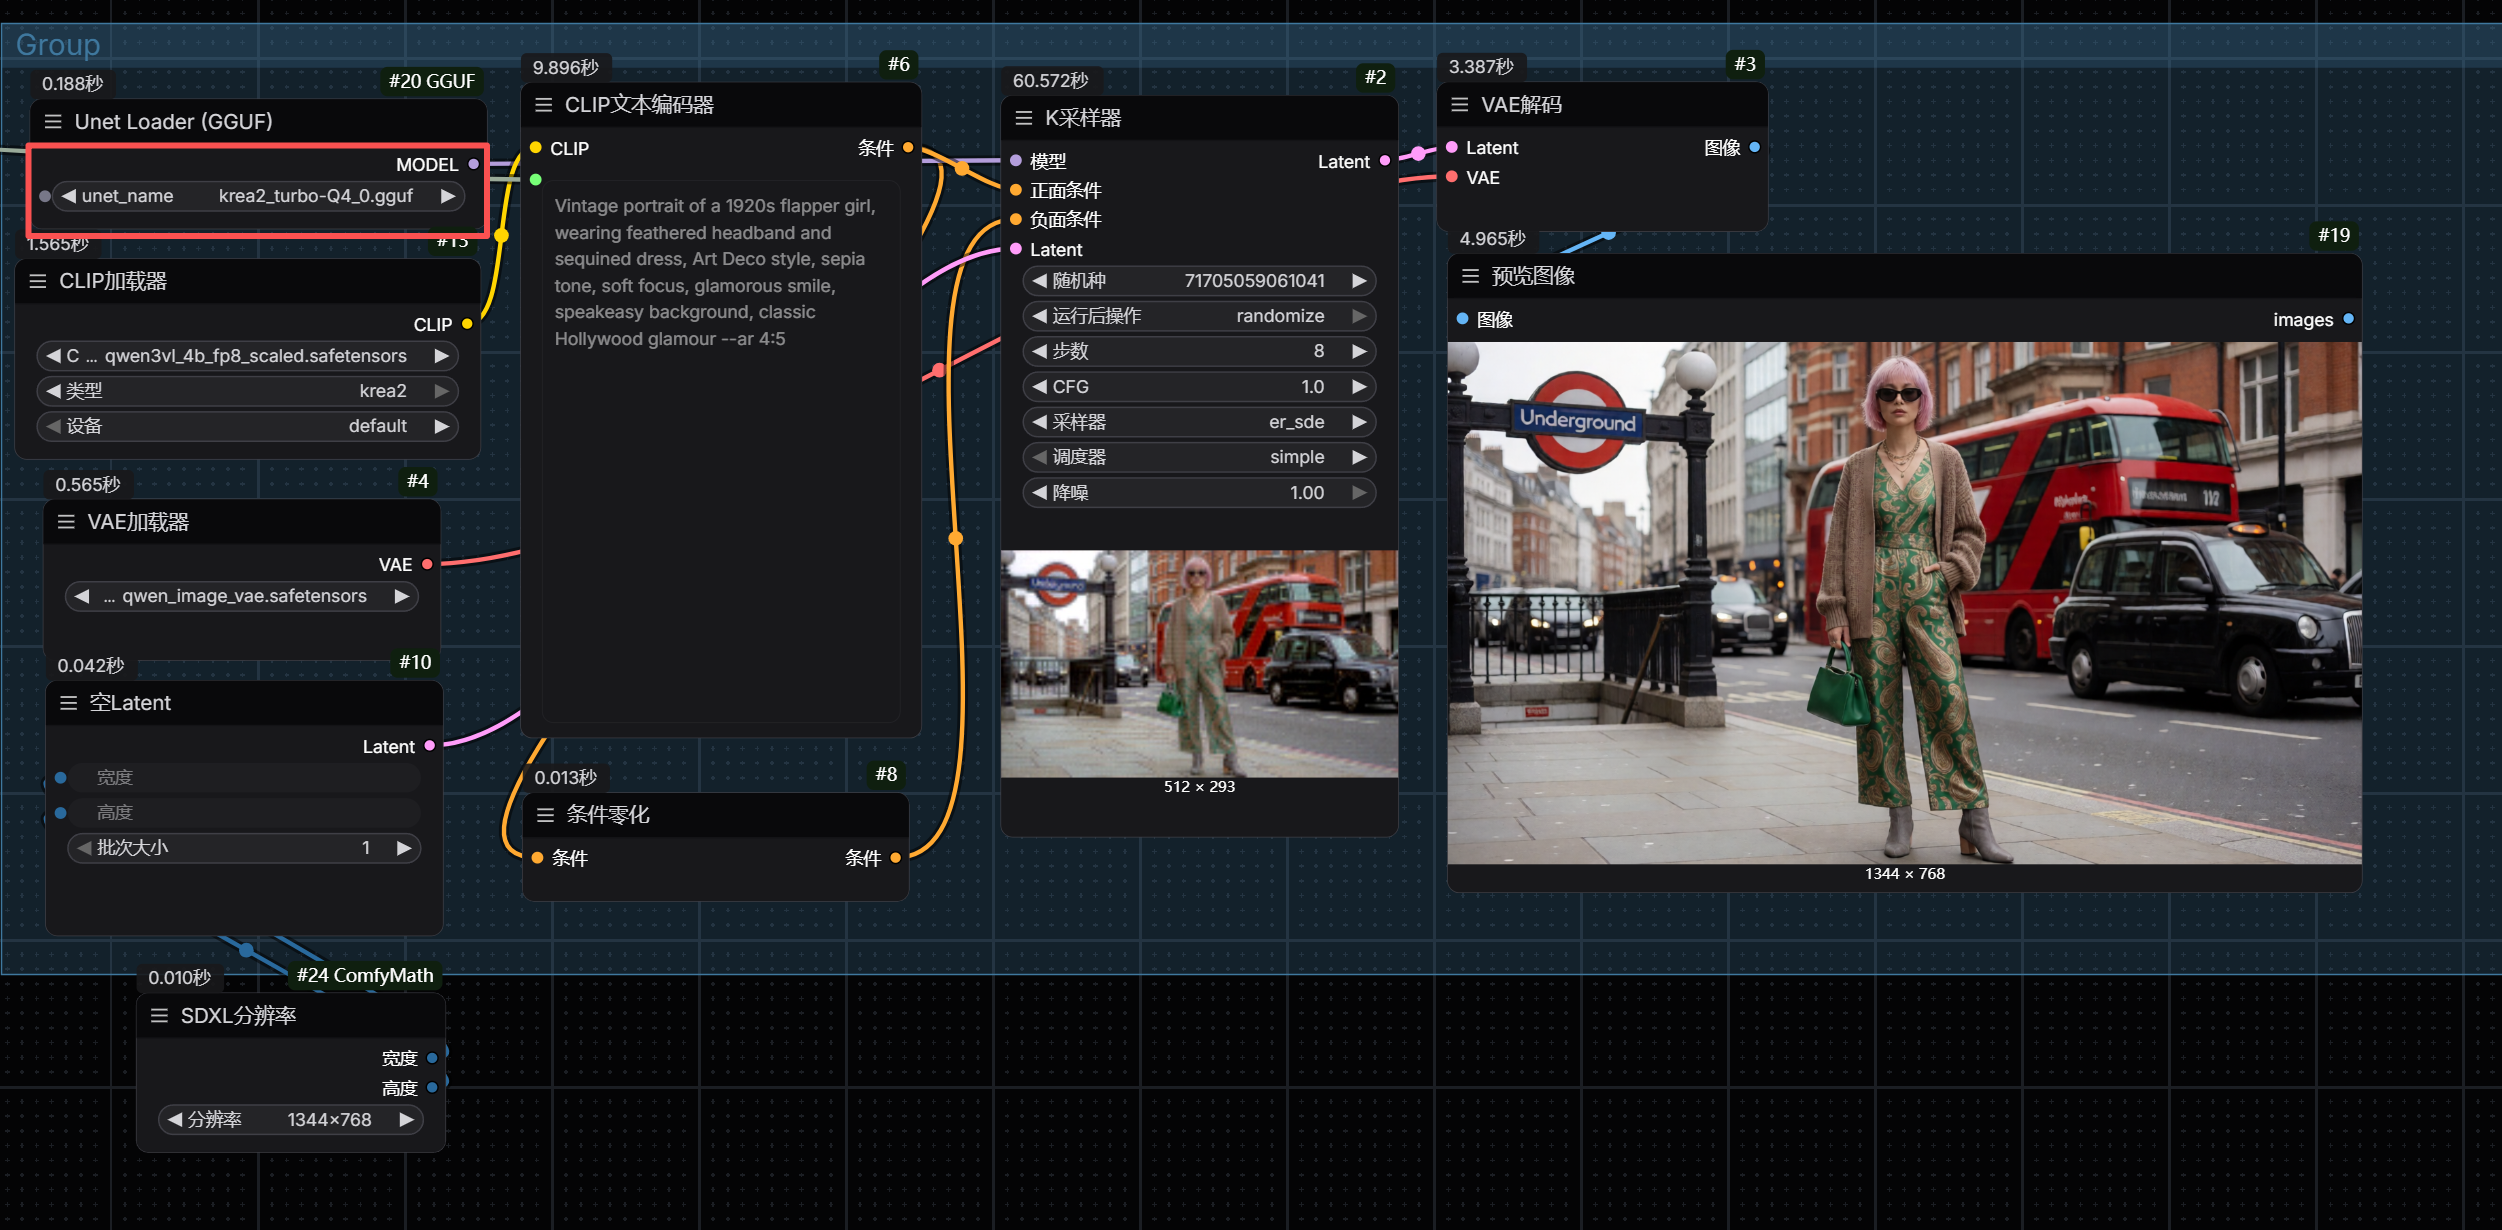The height and width of the screenshot is (1230, 2502).
Task: Click the #19 badge on 预览图像 node
Action: [x=2334, y=235]
